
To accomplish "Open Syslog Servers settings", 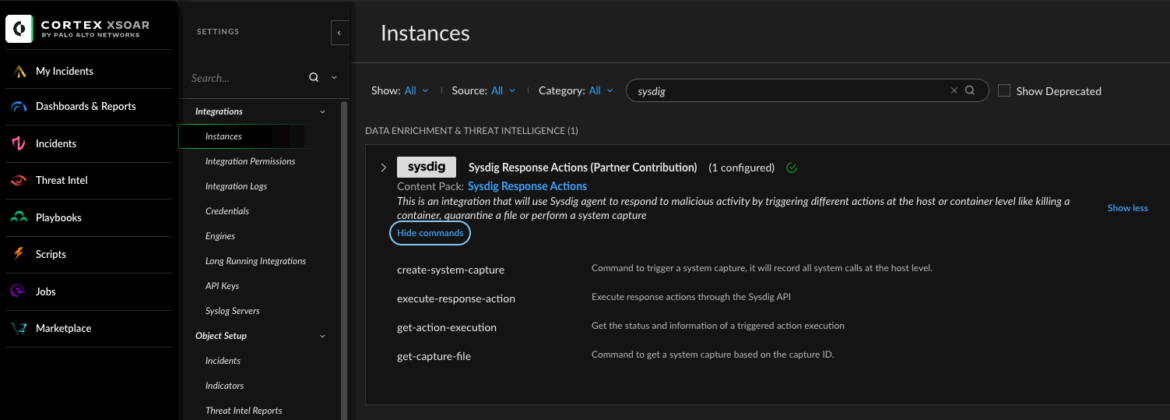I will click(232, 310).
